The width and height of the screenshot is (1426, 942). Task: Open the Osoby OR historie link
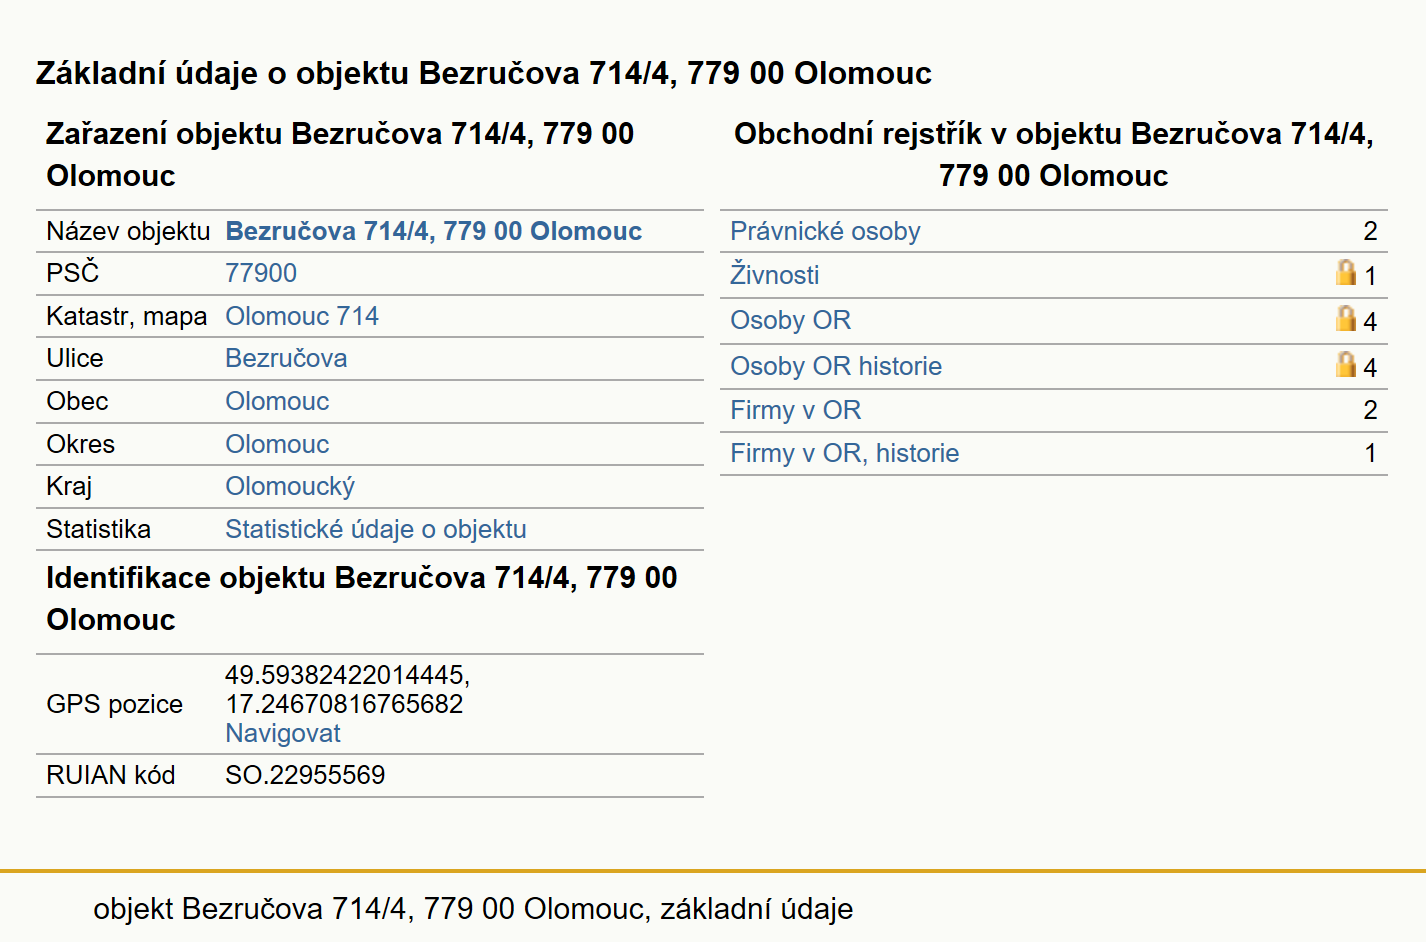836,366
